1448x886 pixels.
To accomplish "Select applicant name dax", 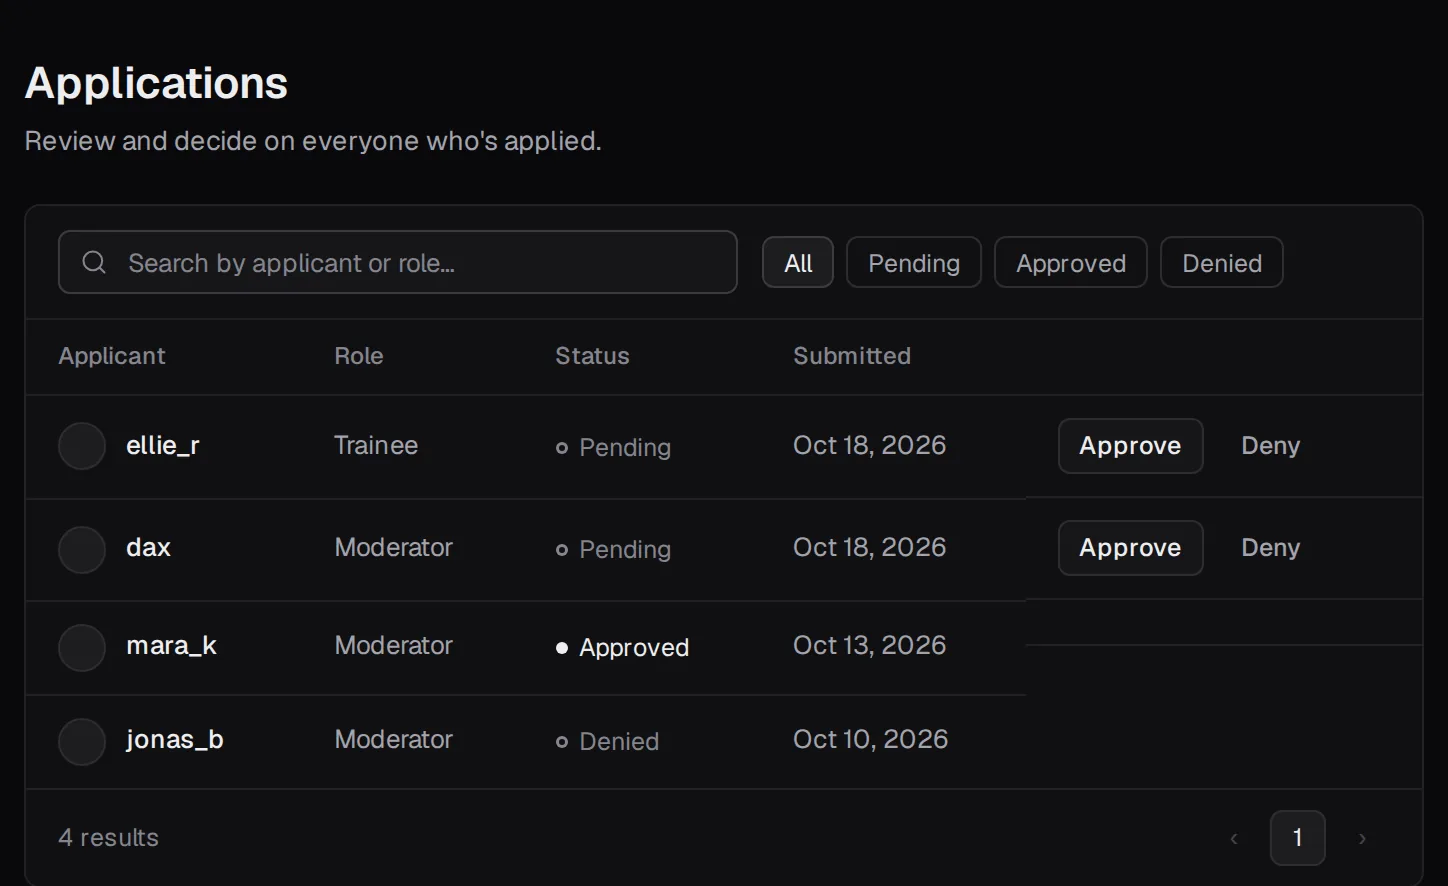I will [149, 548].
